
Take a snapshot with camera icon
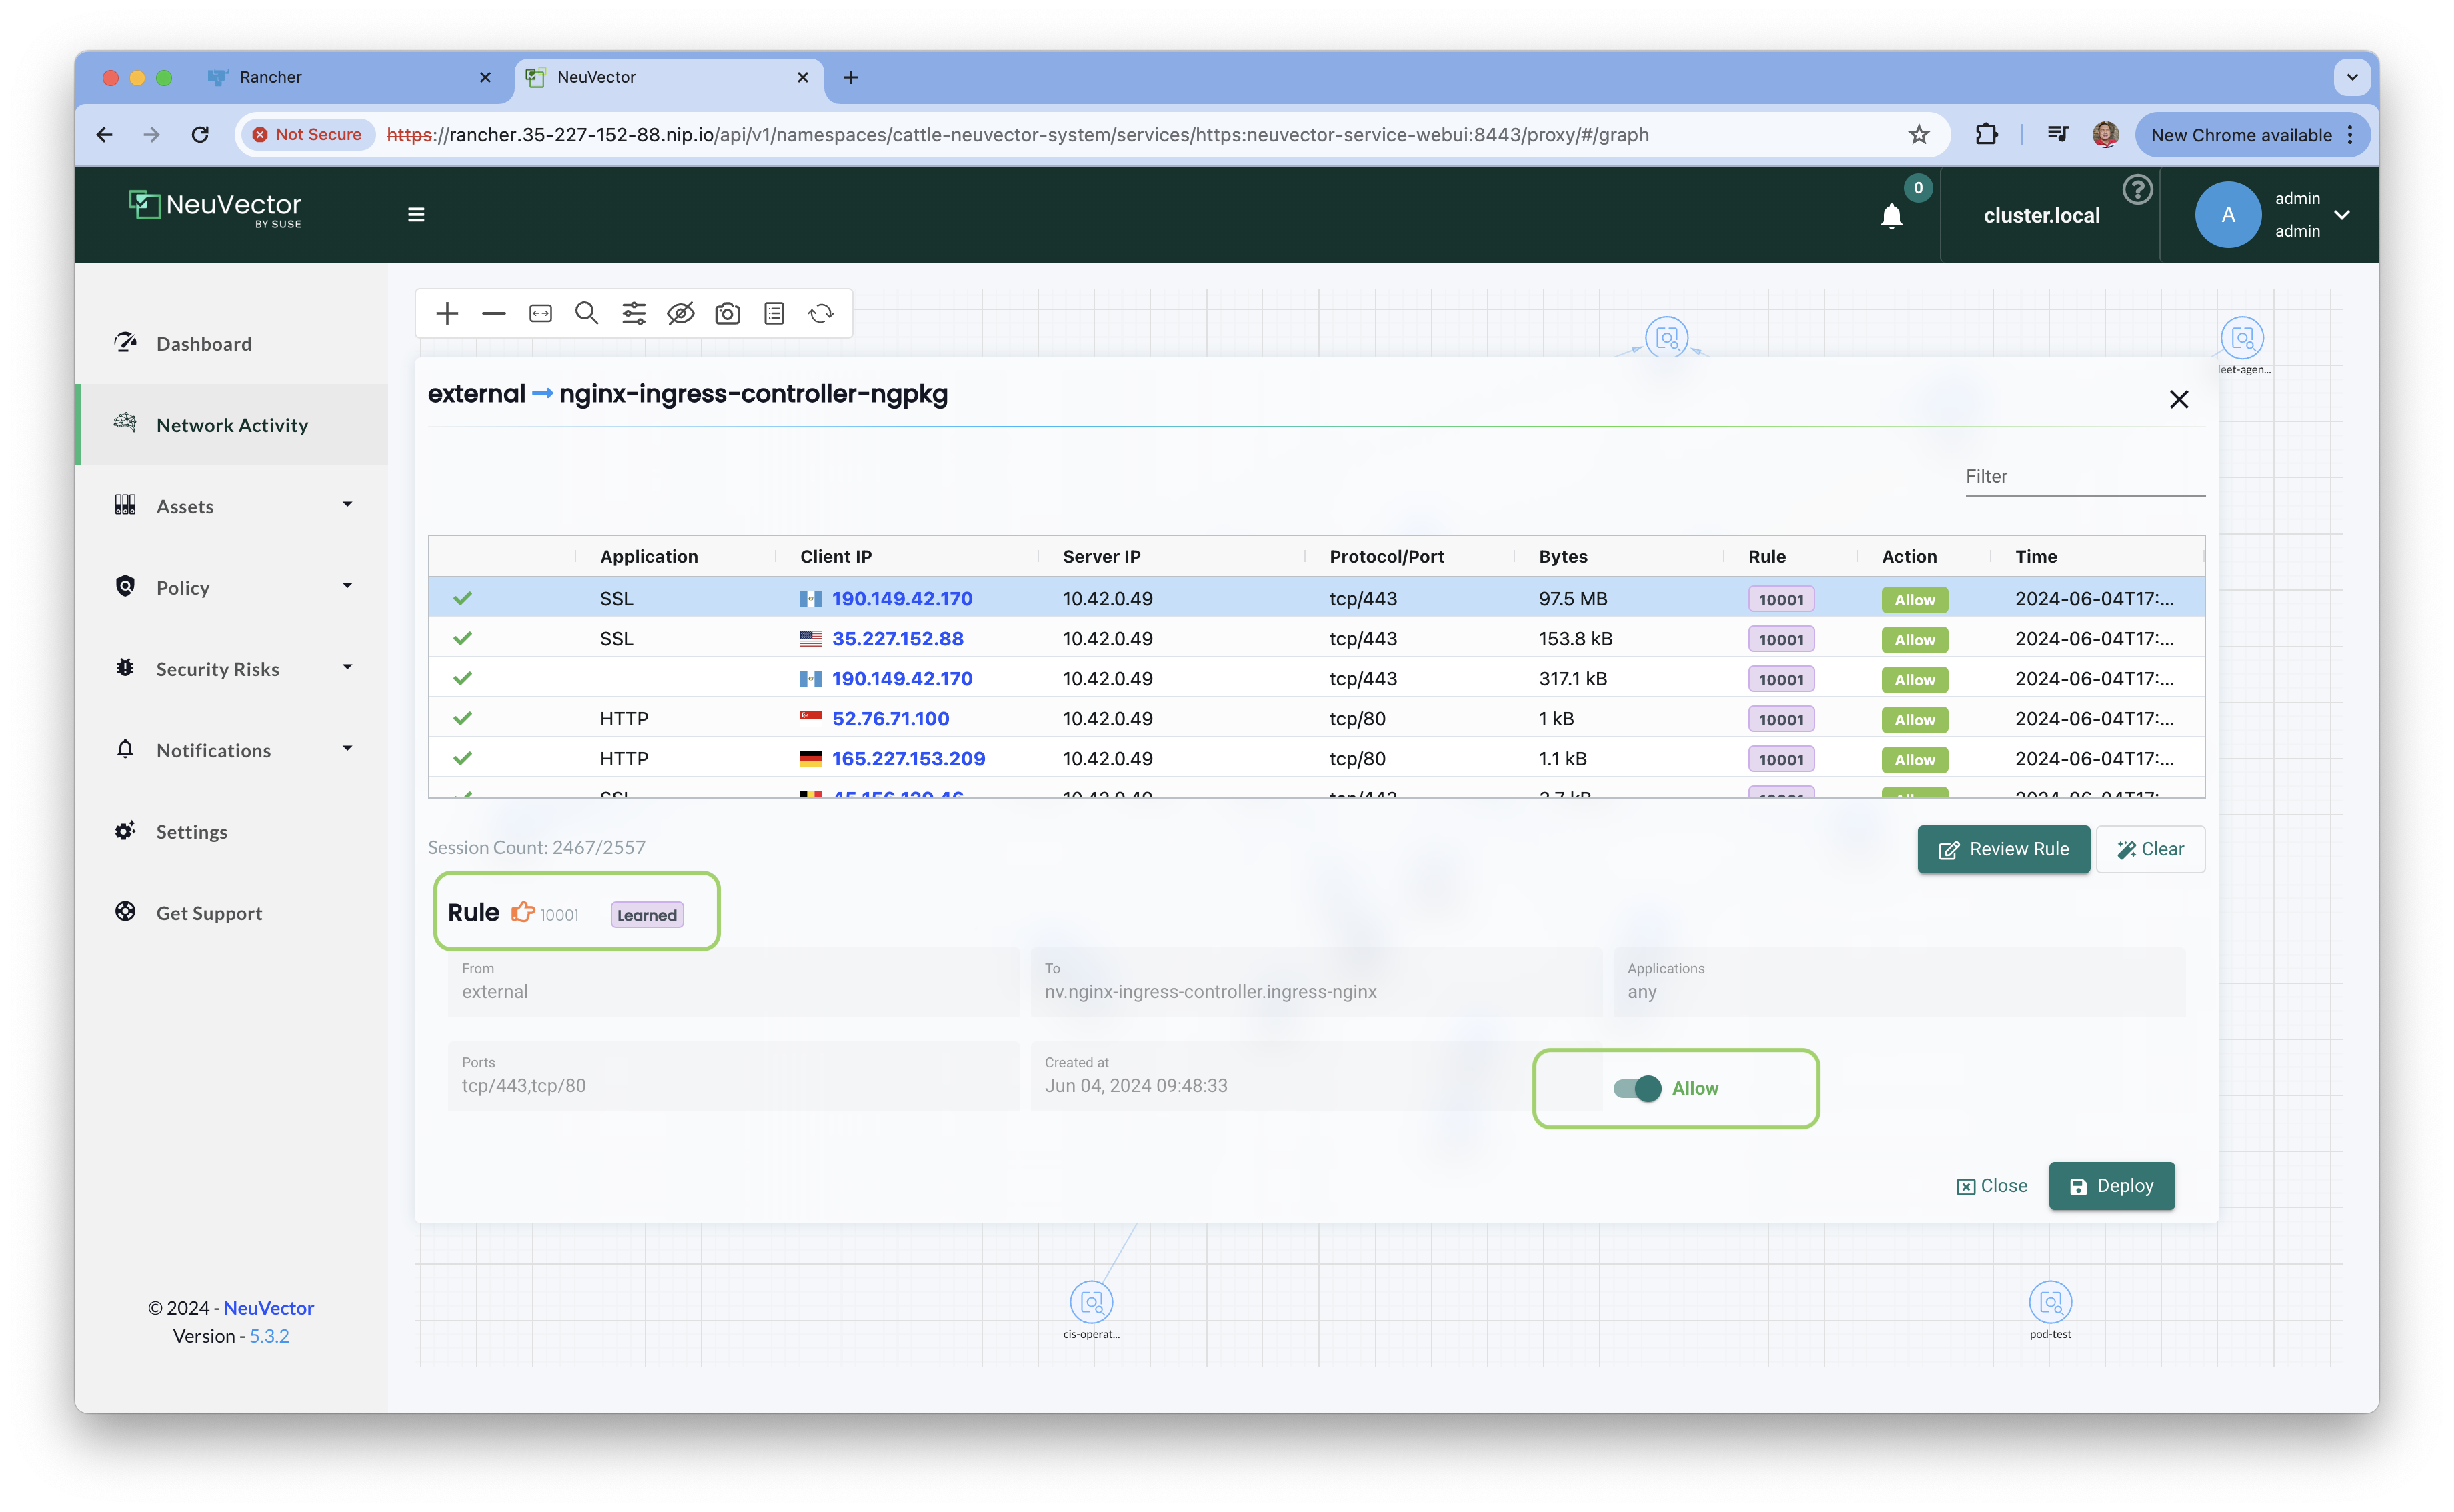tap(727, 314)
